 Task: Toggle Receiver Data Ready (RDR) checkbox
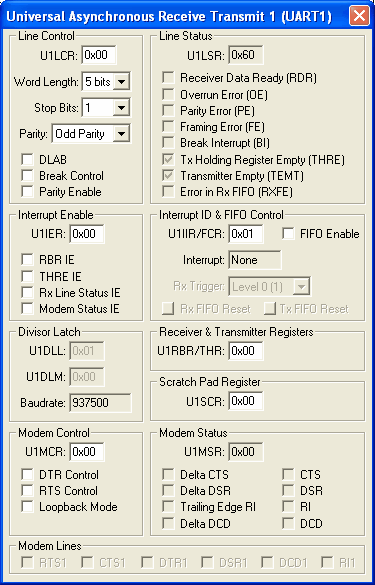click(168, 78)
